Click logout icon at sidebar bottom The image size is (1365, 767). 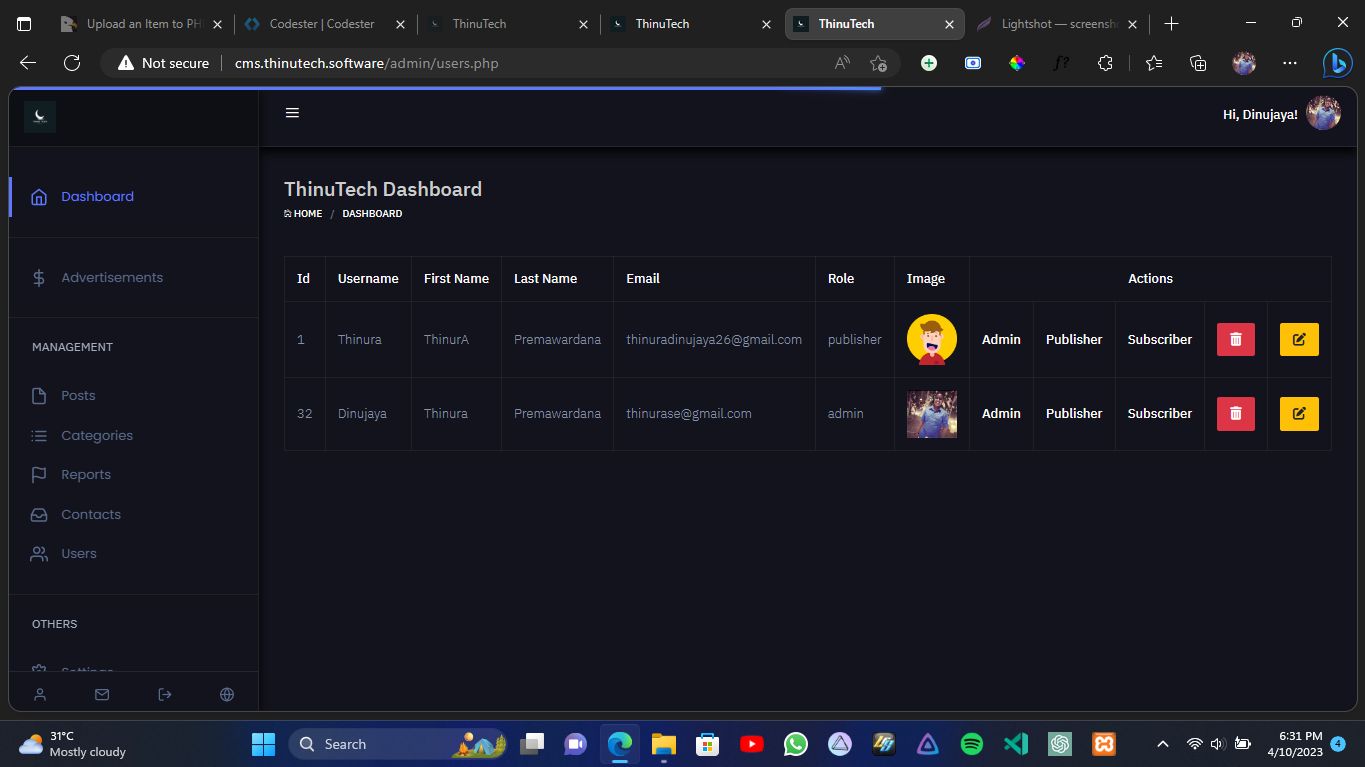[165, 694]
